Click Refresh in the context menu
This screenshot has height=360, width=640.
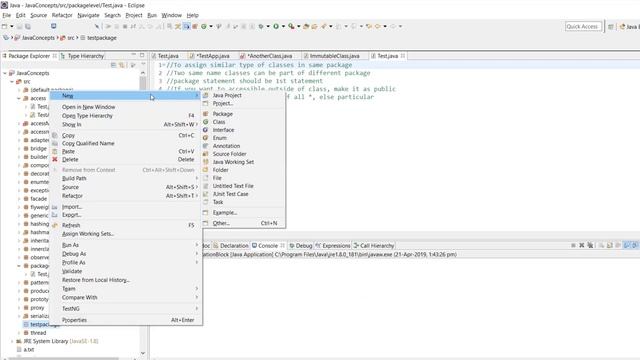(x=71, y=225)
